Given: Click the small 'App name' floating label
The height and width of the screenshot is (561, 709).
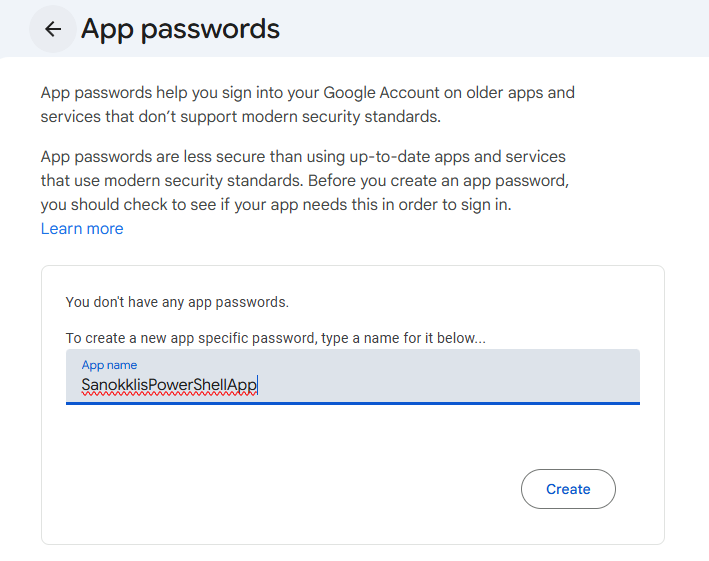Looking at the screenshot, I should click(x=109, y=365).
